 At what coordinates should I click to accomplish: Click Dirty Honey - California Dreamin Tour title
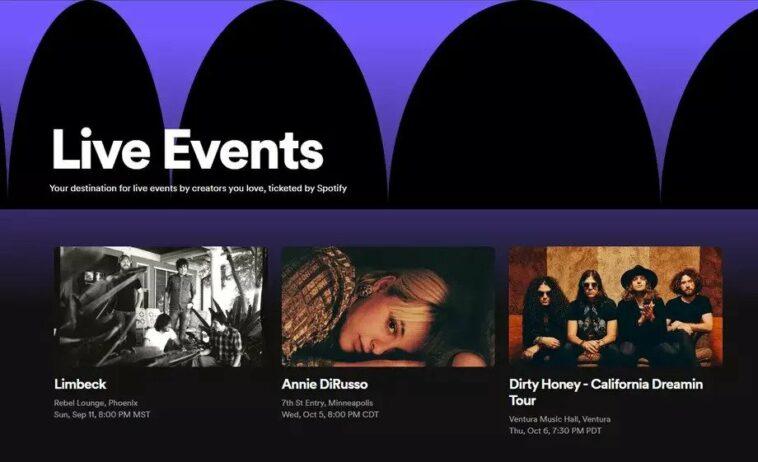click(x=606, y=392)
